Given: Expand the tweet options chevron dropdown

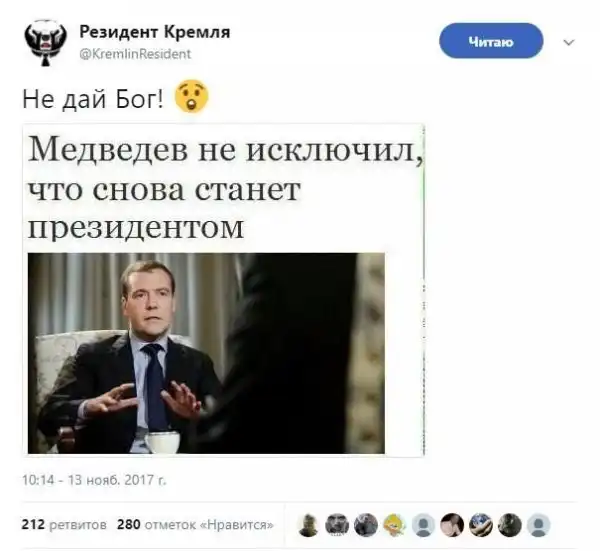Looking at the screenshot, I should [569, 42].
